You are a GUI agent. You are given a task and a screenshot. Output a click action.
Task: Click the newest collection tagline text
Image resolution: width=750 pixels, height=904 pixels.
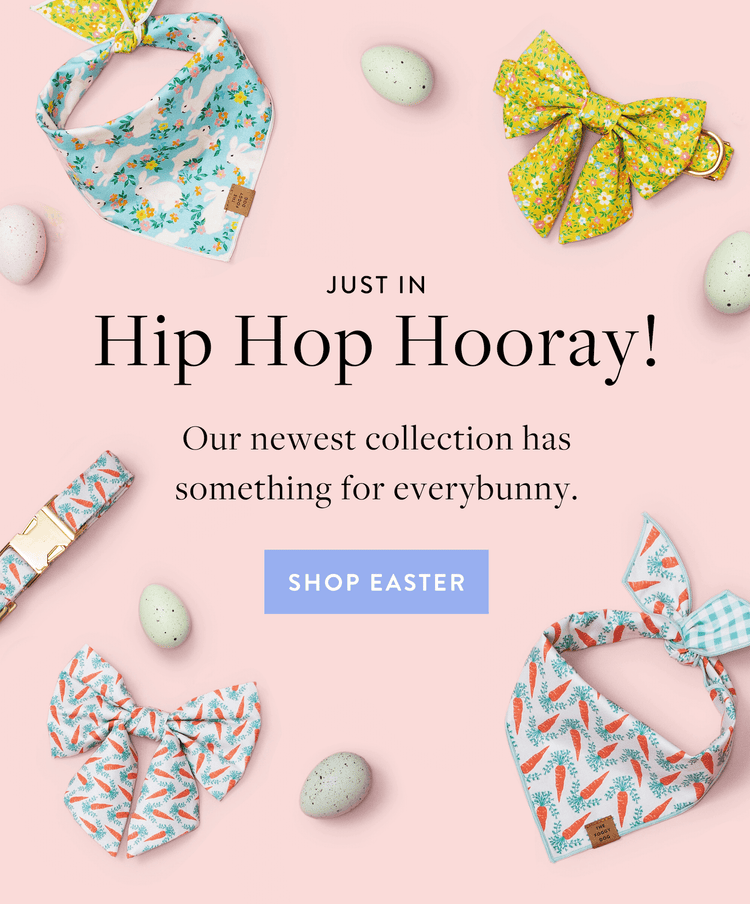coord(376,464)
